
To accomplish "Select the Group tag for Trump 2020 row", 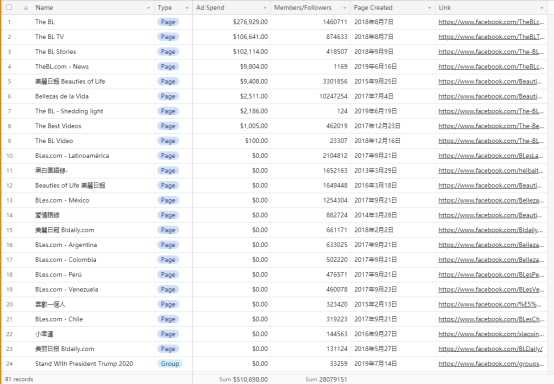I will coord(170,364).
